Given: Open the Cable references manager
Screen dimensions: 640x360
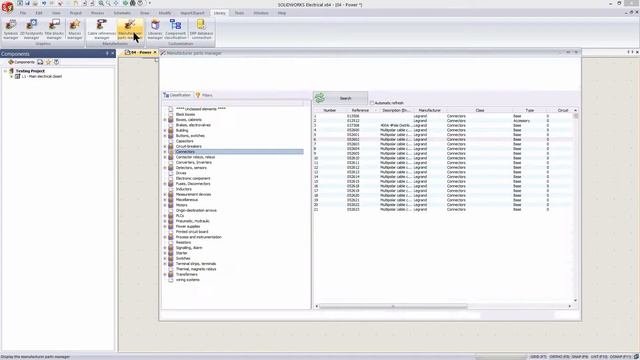Looking at the screenshot, I should (x=102, y=29).
